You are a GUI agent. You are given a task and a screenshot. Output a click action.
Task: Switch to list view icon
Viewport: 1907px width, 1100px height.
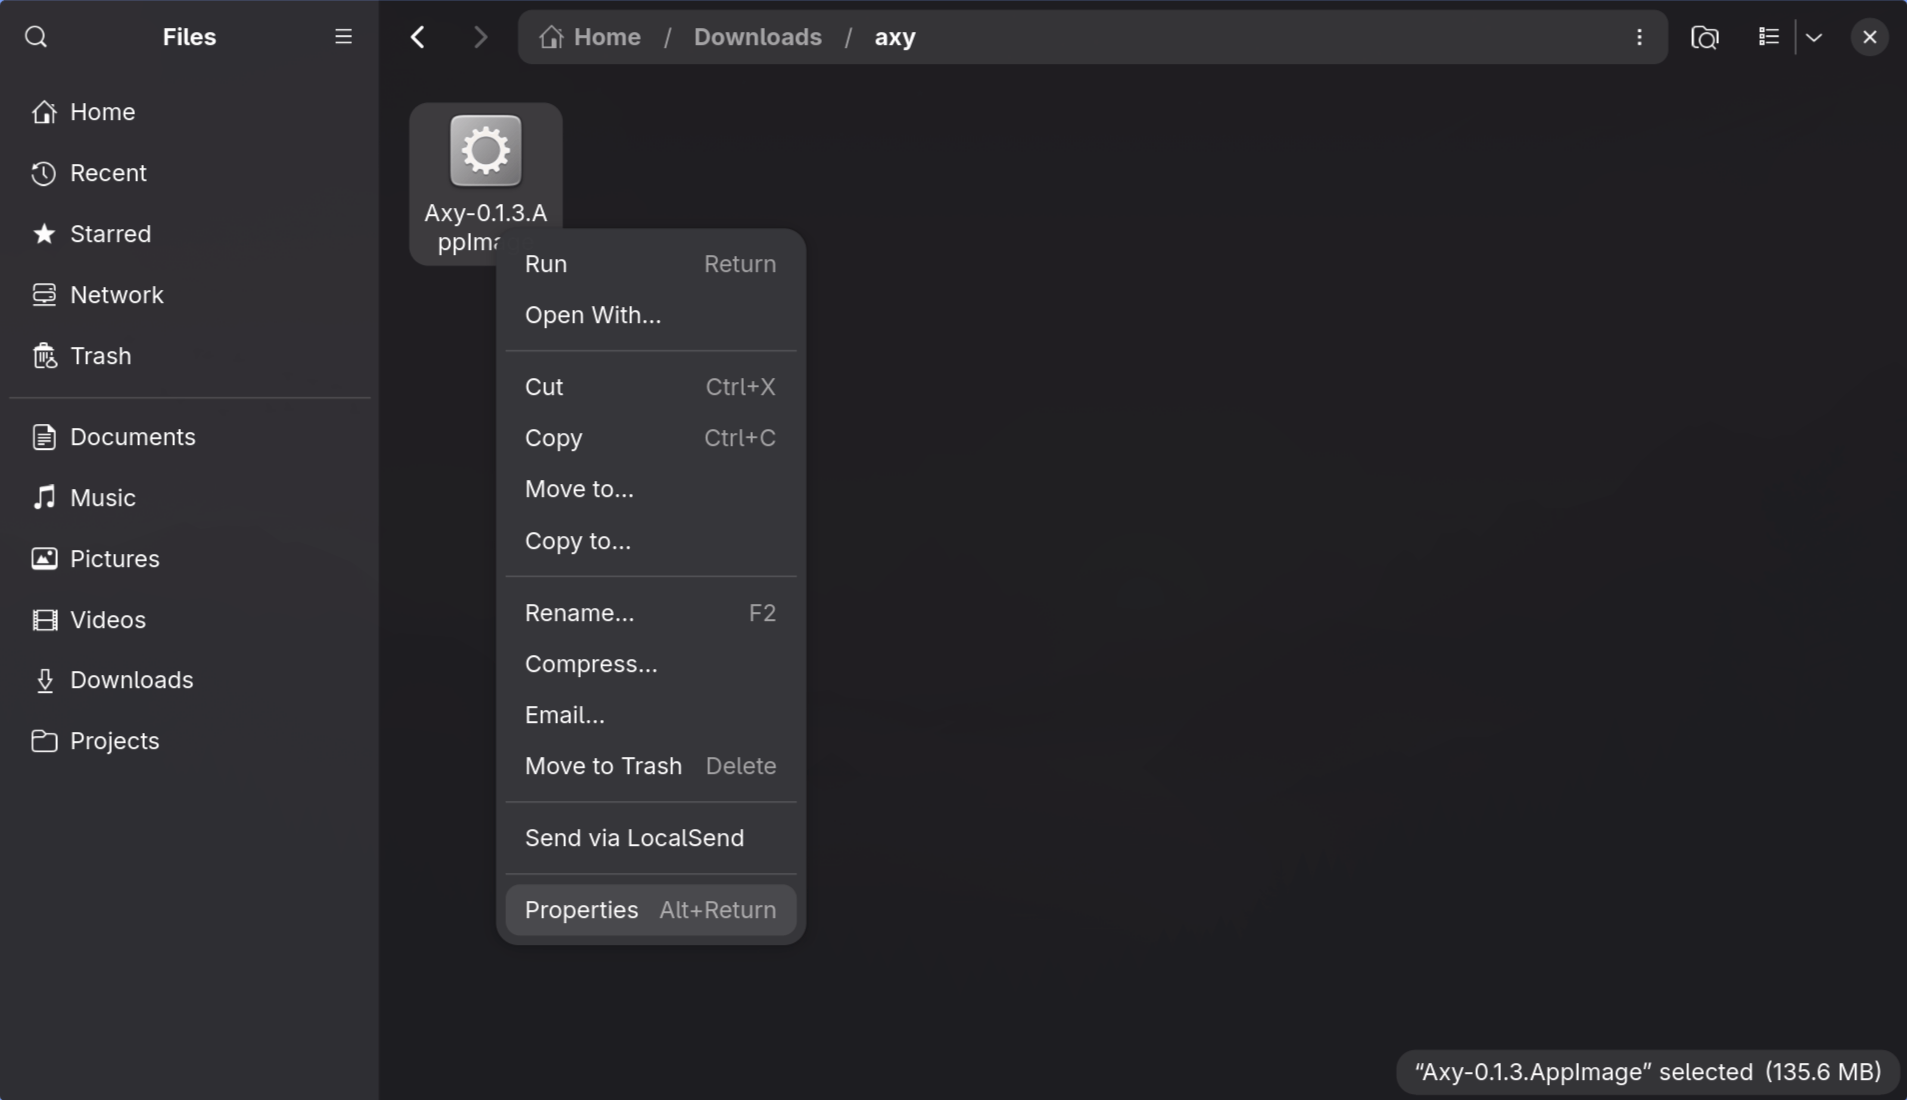1768,37
